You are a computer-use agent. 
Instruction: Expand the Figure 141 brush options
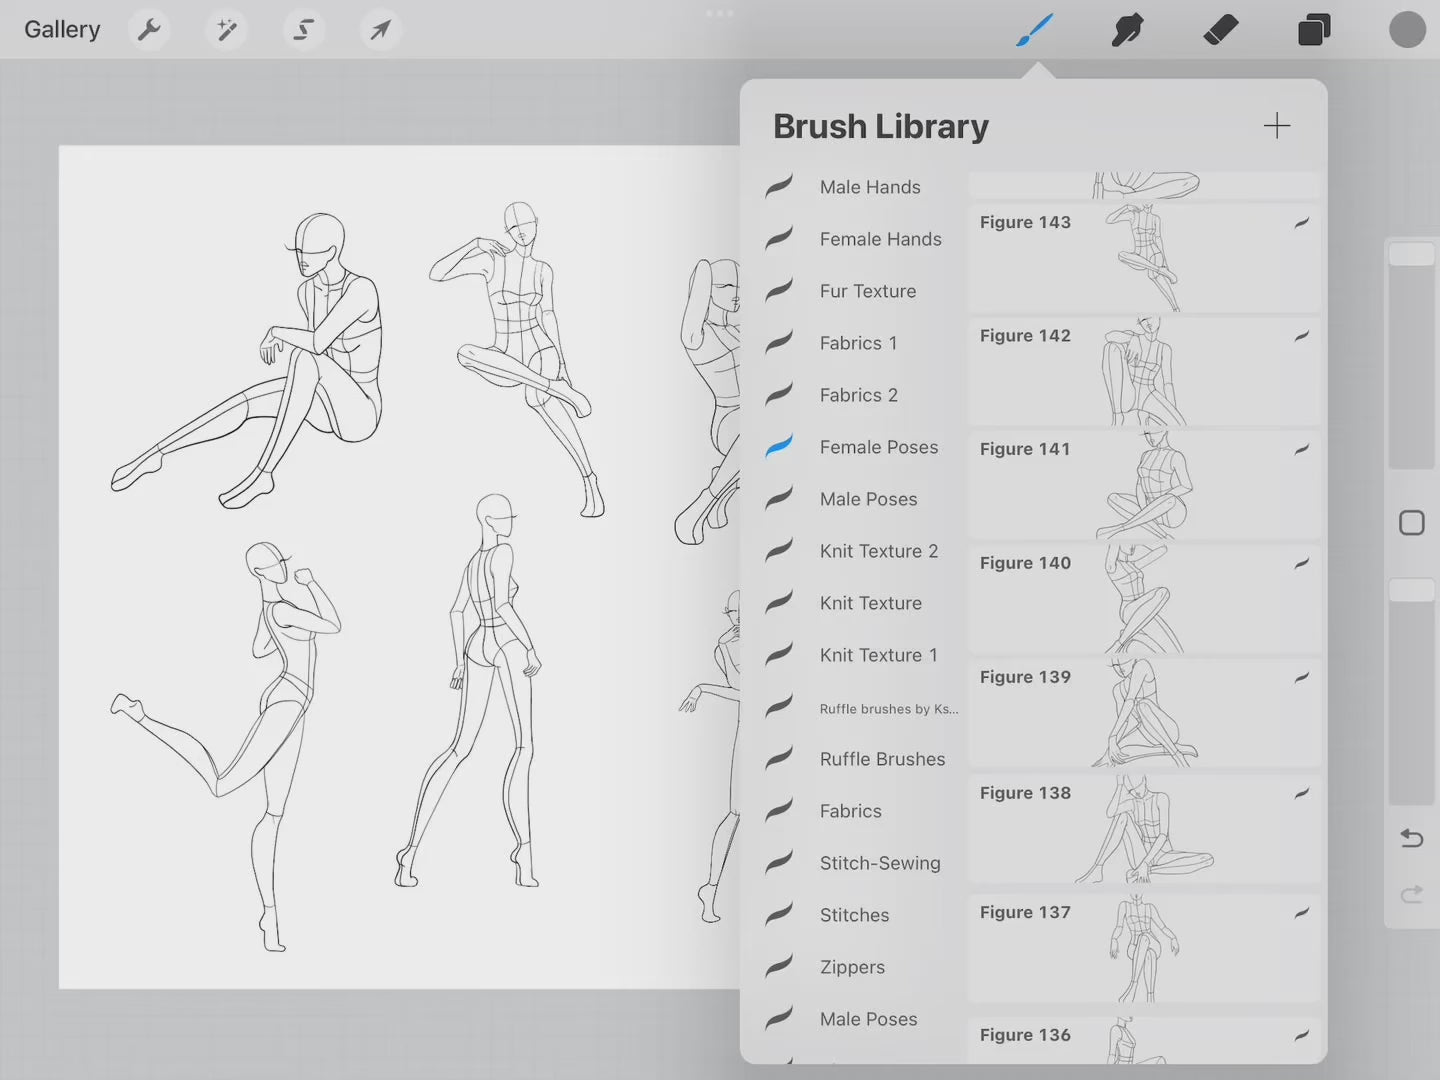[x=1301, y=451]
